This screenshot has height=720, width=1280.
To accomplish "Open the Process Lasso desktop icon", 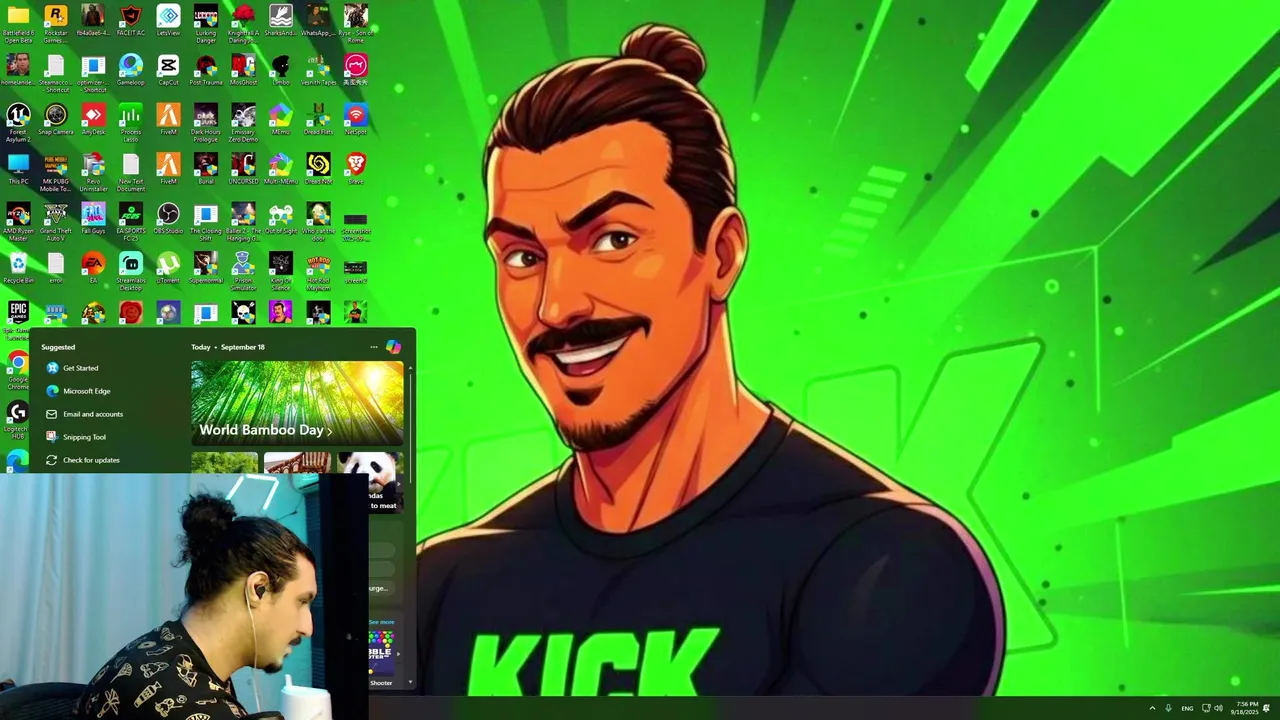I will [x=131, y=123].
